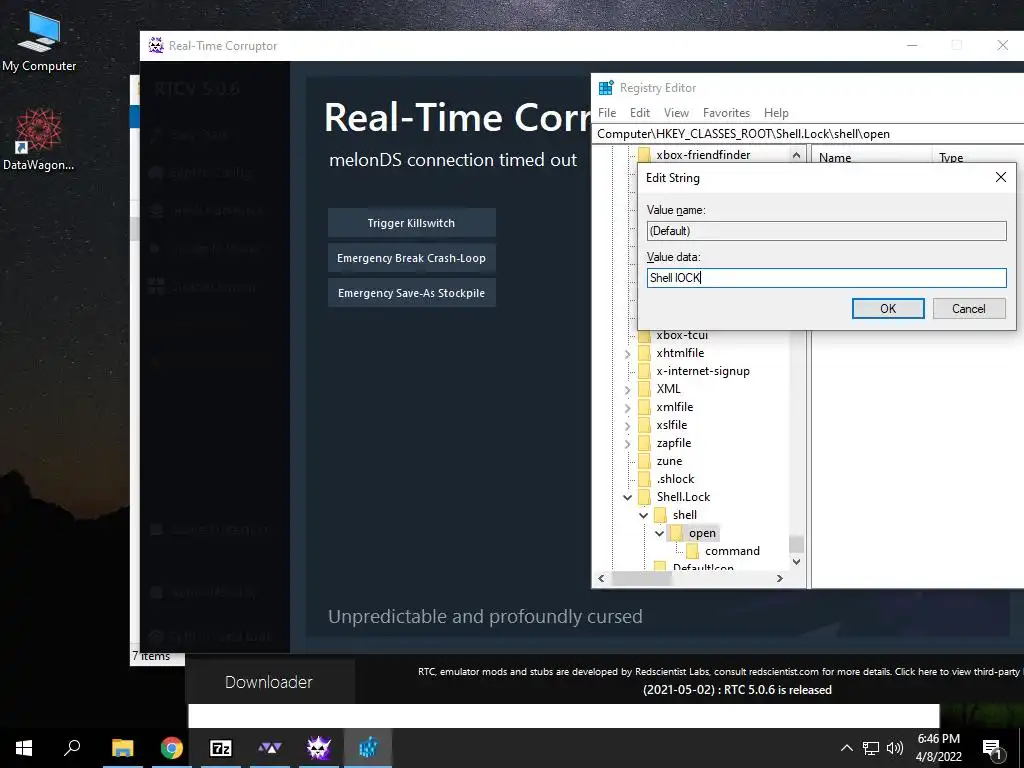
Task: Expand the xslfile registry key
Action: pyautogui.click(x=628, y=425)
